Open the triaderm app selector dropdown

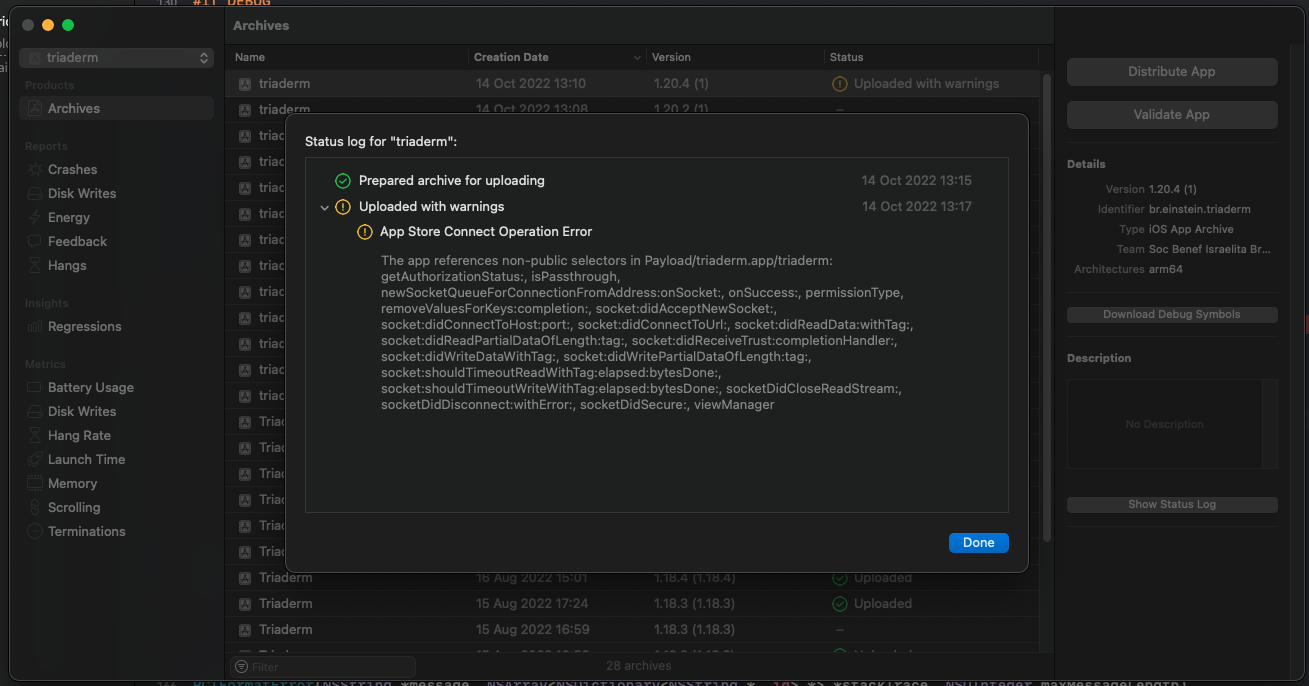click(117, 58)
